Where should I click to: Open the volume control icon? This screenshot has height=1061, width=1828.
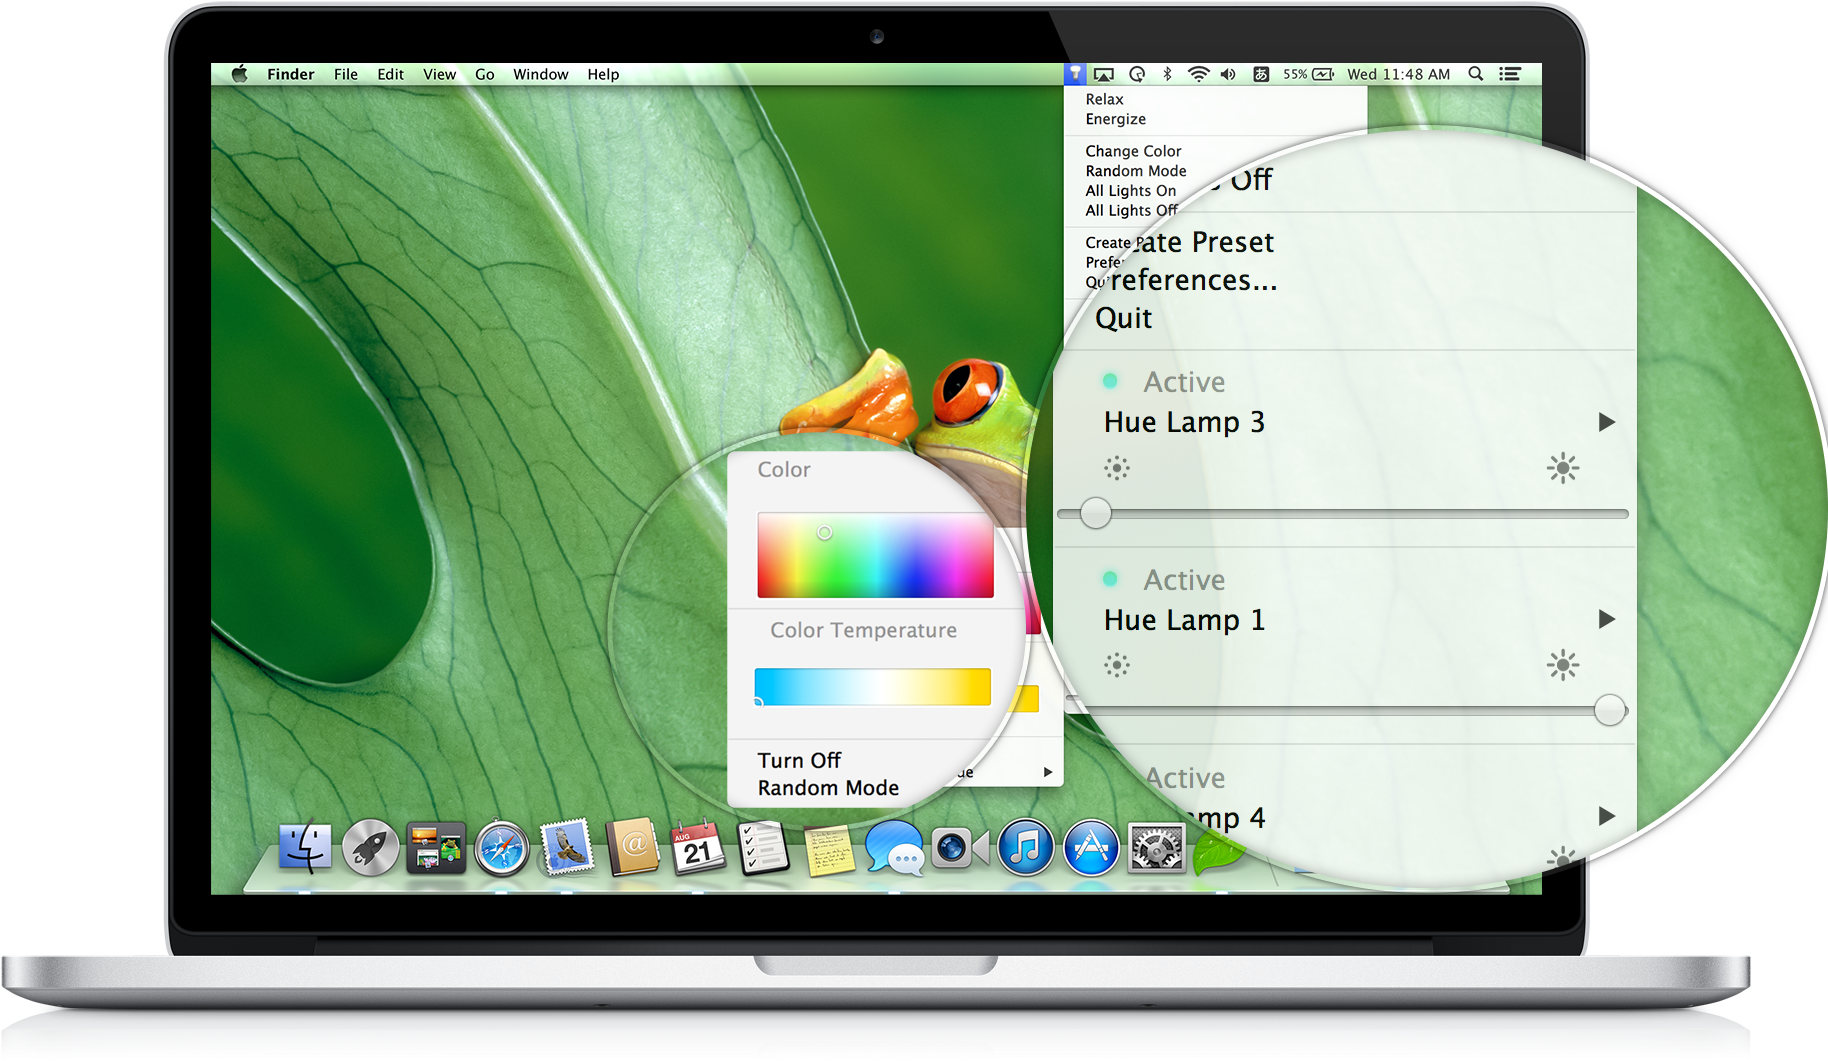1229,74
